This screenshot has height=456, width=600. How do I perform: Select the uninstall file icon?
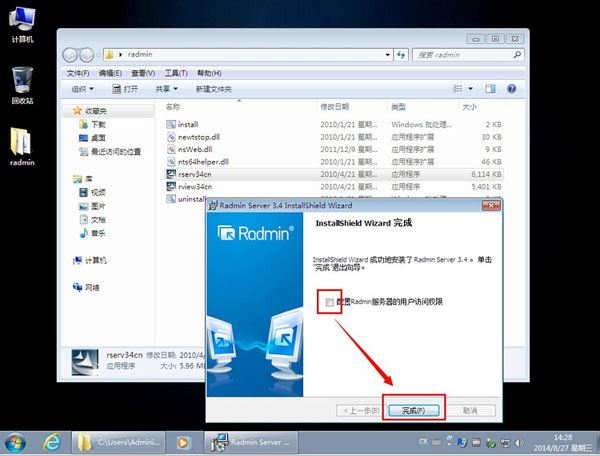point(171,199)
